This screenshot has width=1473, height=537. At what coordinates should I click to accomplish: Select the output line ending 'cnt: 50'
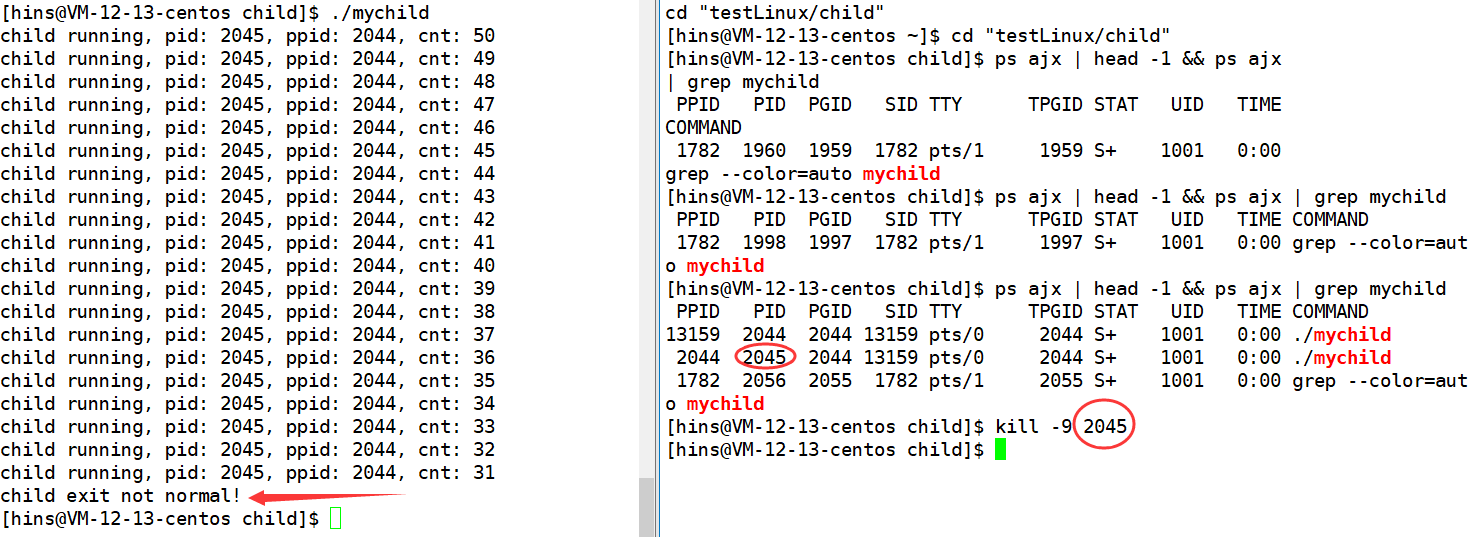248,36
